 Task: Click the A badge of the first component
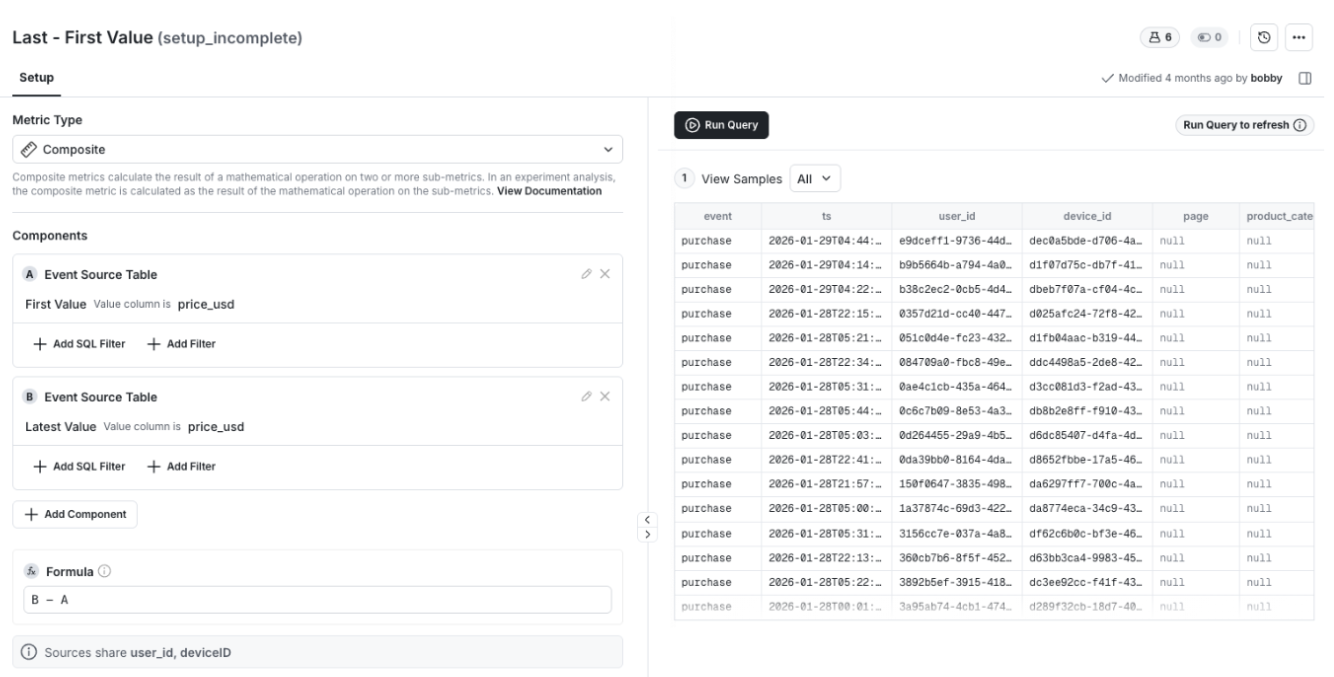30,274
